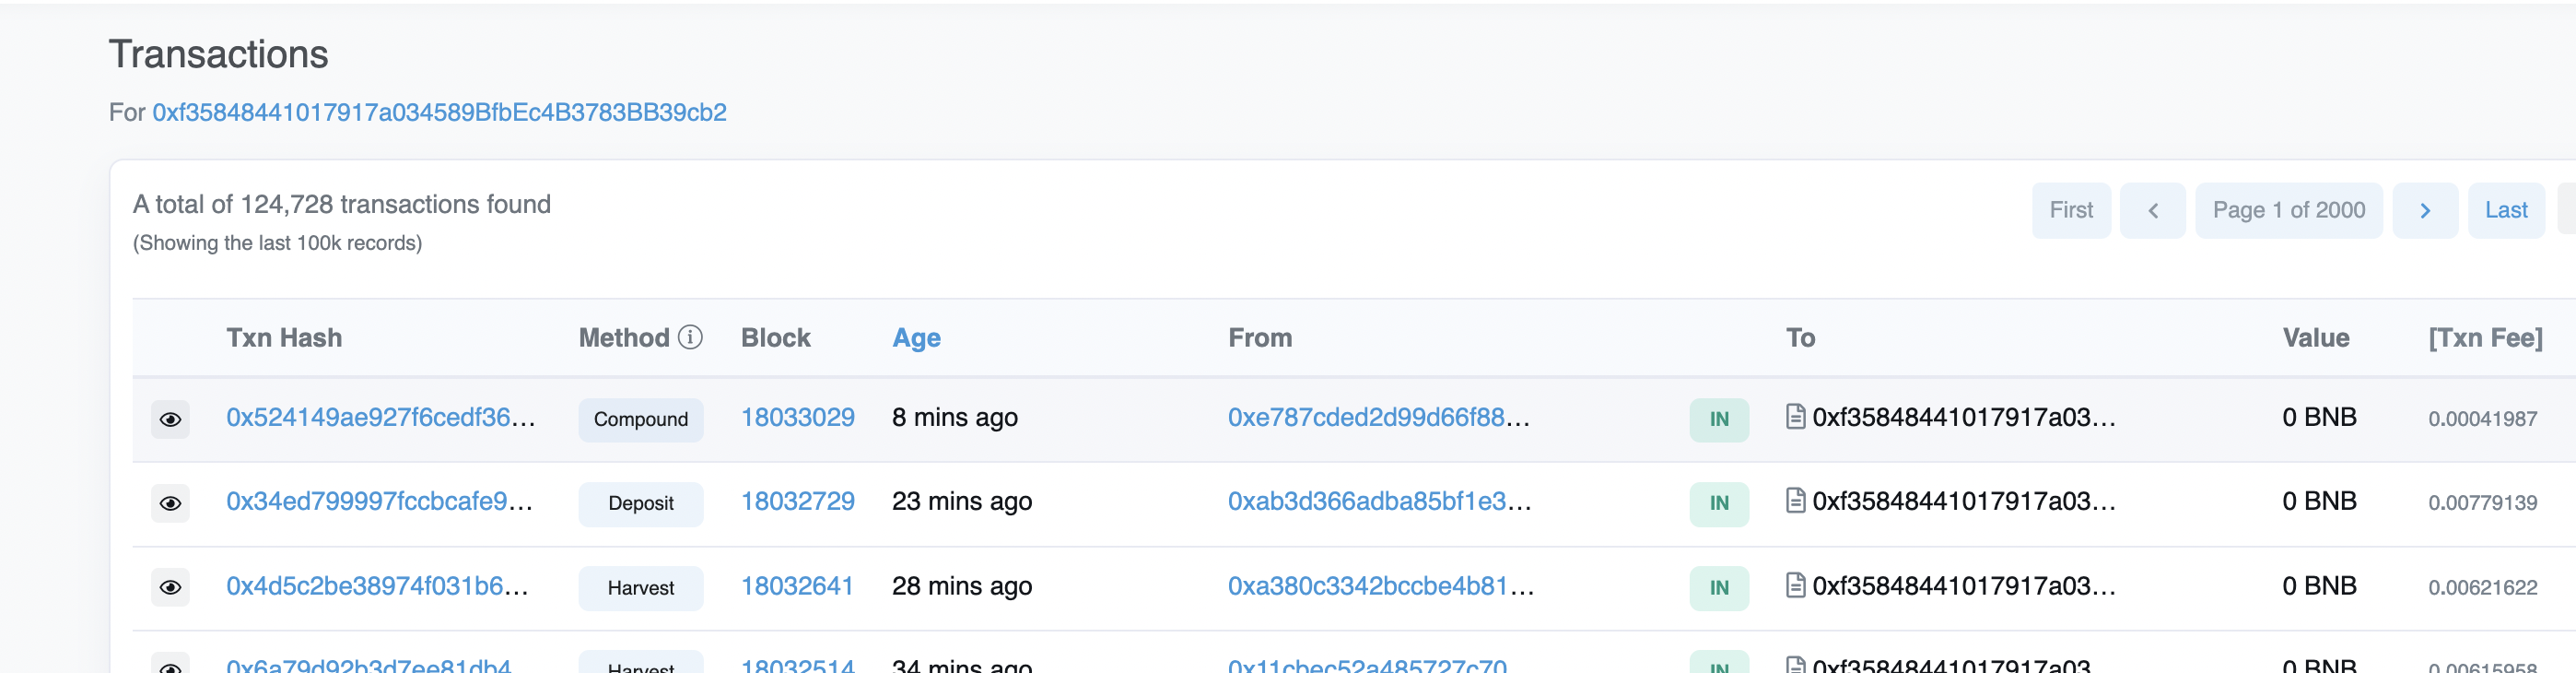This screenshot has width=2576, height=673.
Task: Open address 0xf35848441017917a034589BfbEc4B3783BB39cb2 link
Action: (x=439, y=112)
